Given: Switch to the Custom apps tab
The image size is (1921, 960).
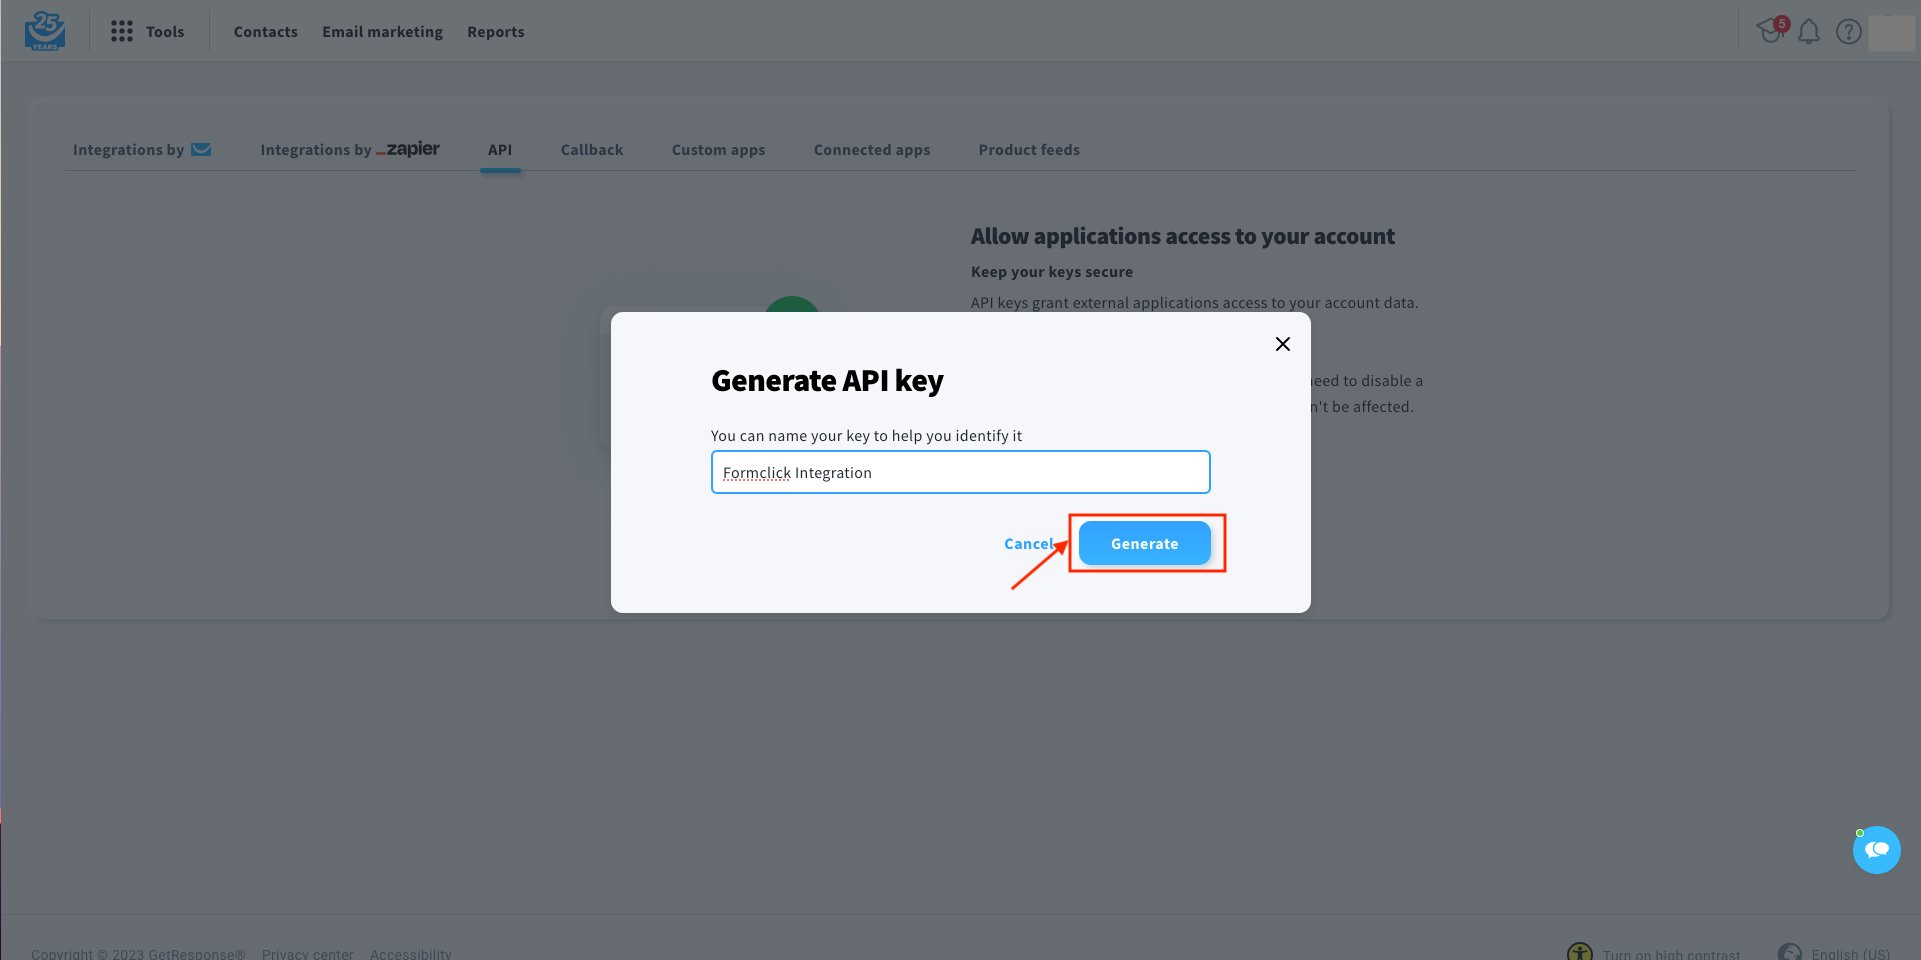Looking at the screenshot, I should (718, 150).
